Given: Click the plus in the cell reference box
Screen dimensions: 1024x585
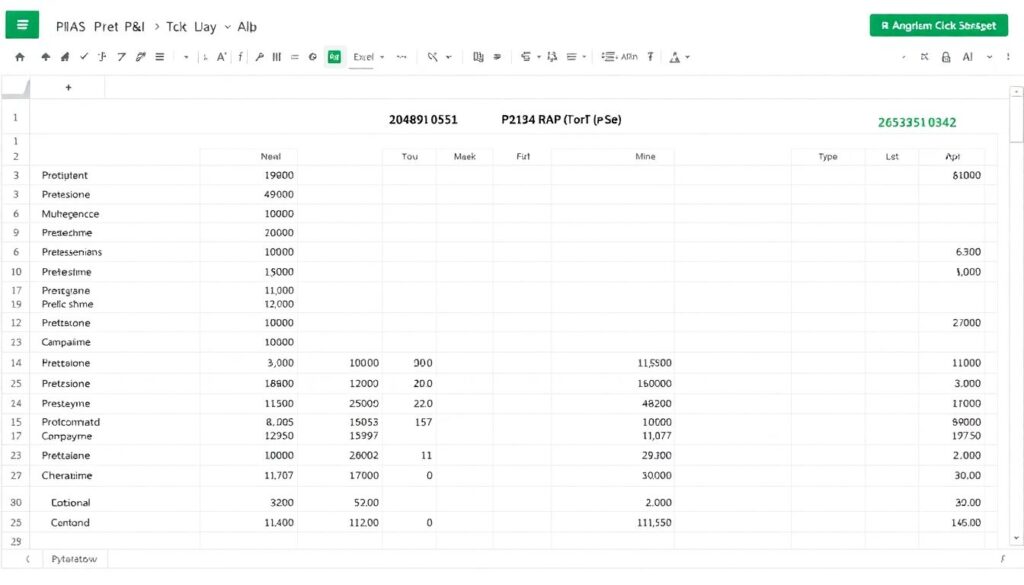Looking at the screenshot, I should coord(68,88).
